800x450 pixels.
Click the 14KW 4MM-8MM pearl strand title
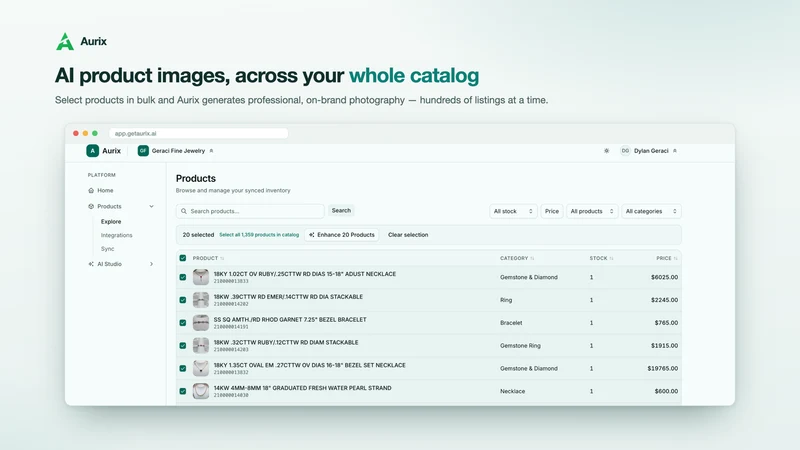[303, 388]
